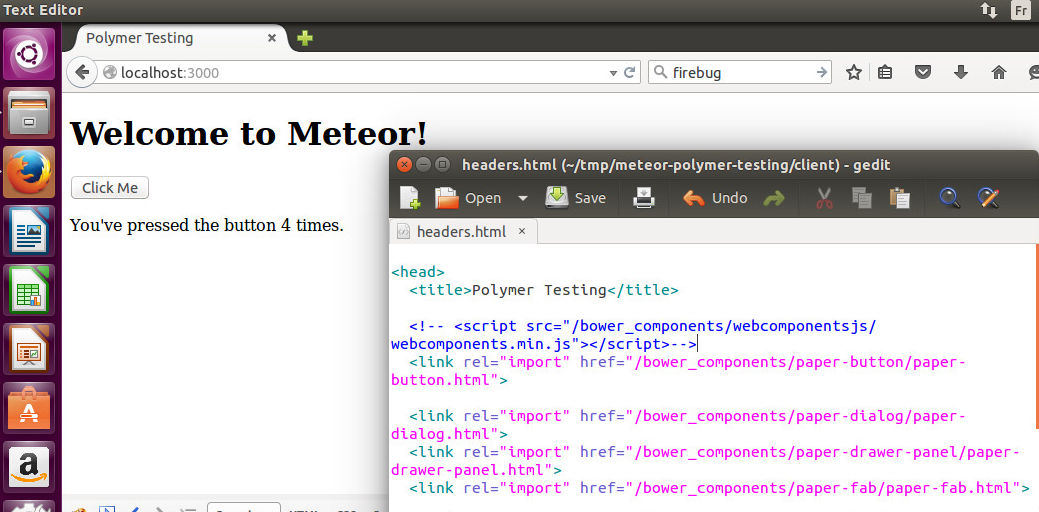1039x512 pixels.
Task: Minimize the gedit window
Action: coord(423,165)
